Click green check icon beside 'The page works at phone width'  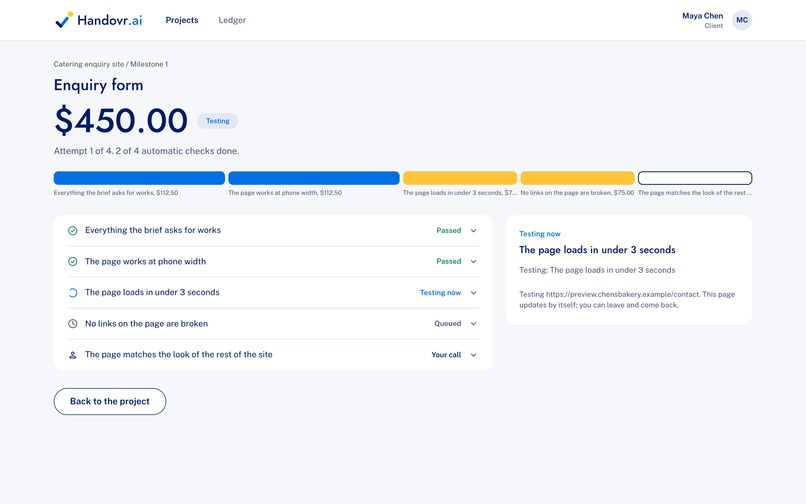(x=72, y=262)
